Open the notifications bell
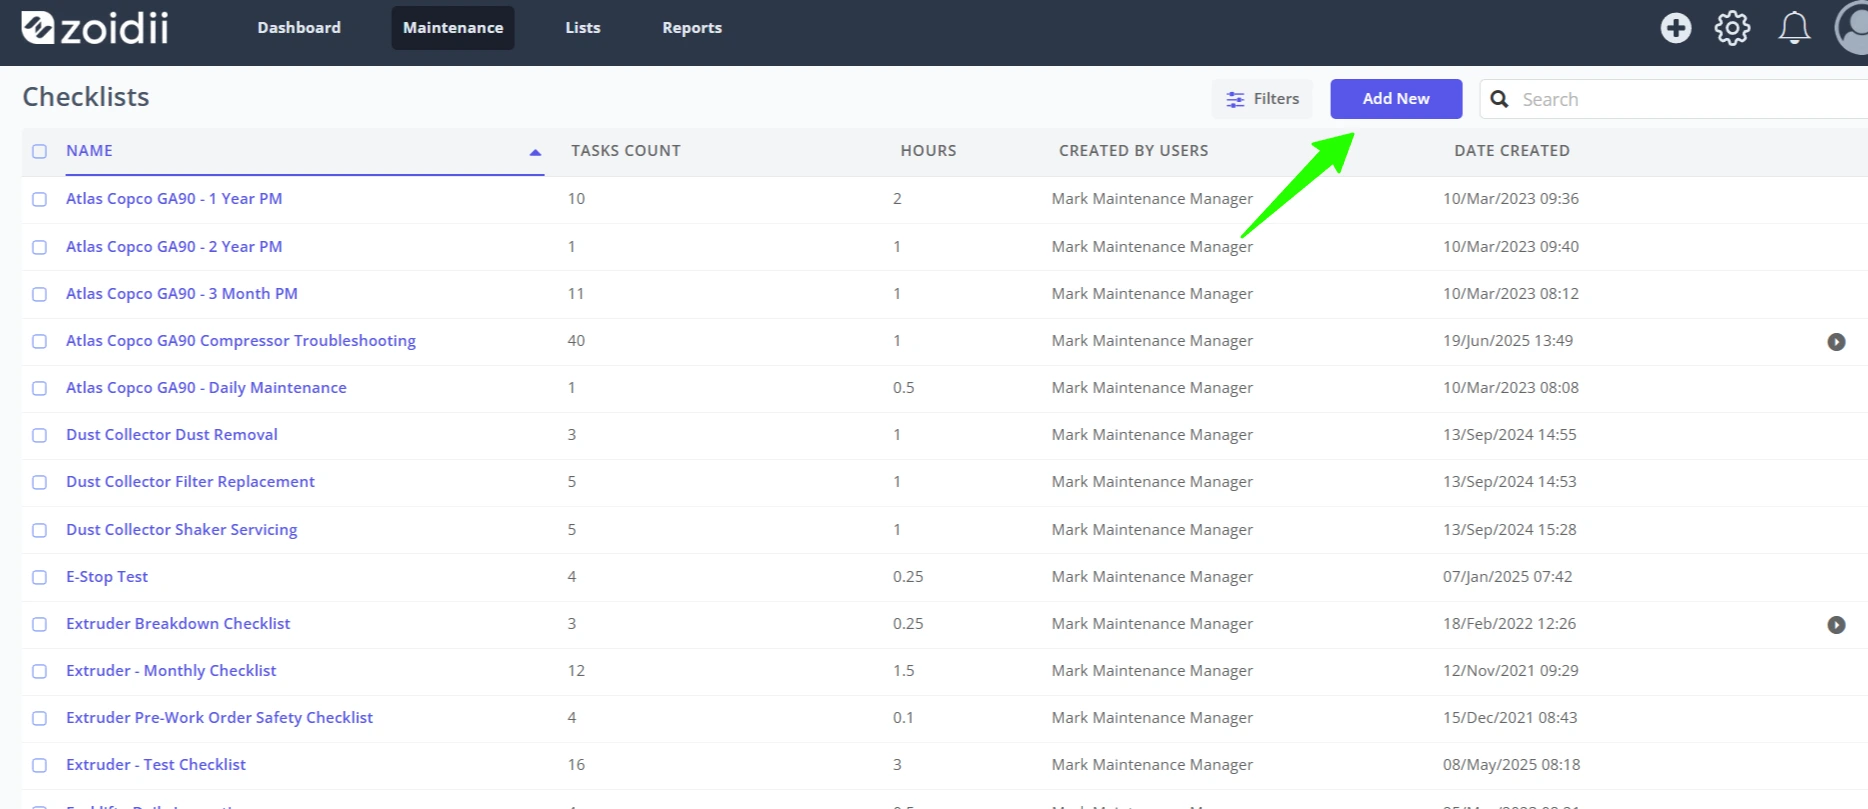This screenshot has height=809, width=1868. pyautogui.click(x=1794, y=28)
